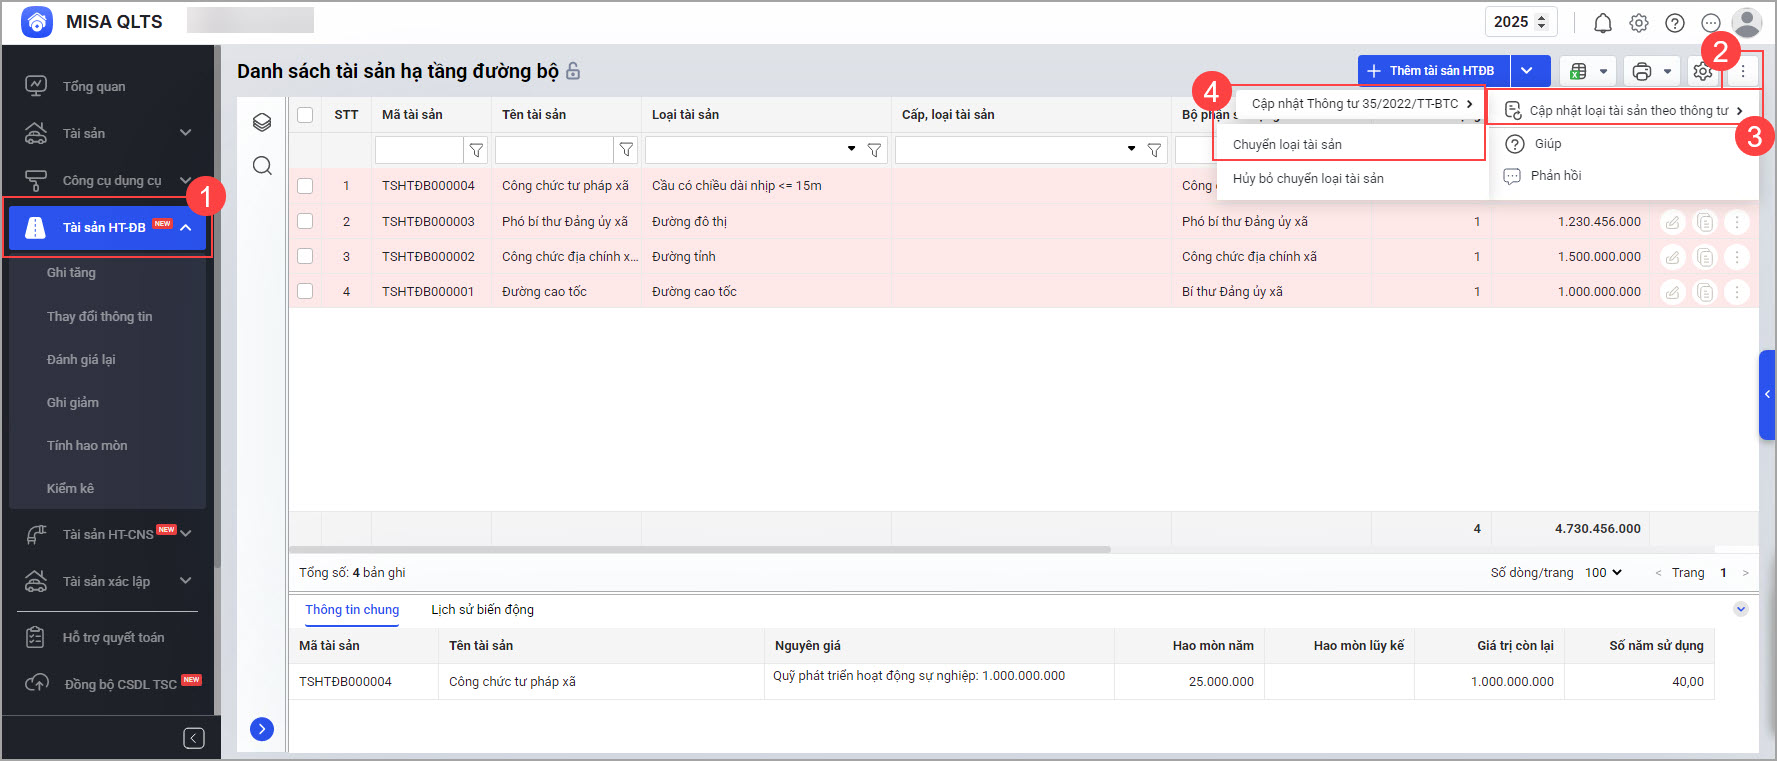This screenshot has width=1777, height=761.
Task: Click the help question mark icon
Action: (1674, 23)
